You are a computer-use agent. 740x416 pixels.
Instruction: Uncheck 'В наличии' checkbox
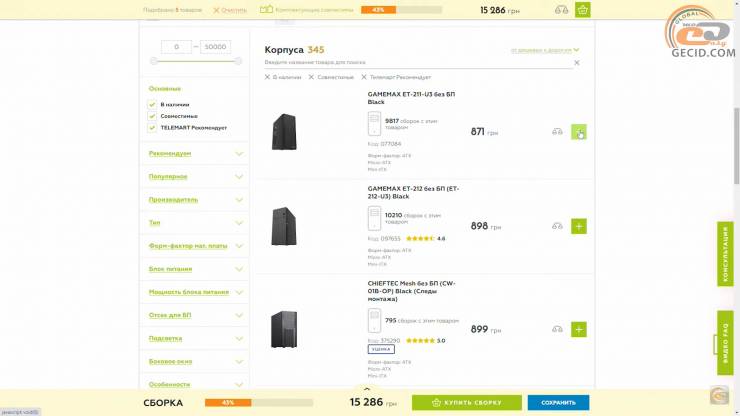pos(152,104)
